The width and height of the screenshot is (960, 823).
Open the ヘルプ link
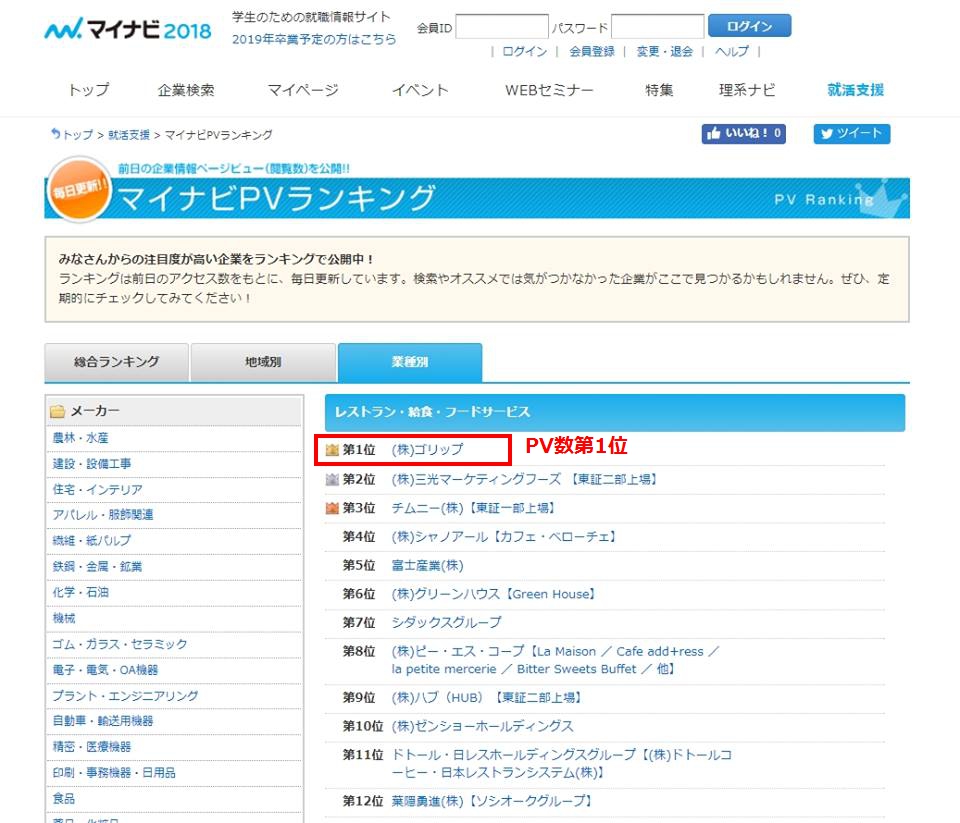(732, 51)
